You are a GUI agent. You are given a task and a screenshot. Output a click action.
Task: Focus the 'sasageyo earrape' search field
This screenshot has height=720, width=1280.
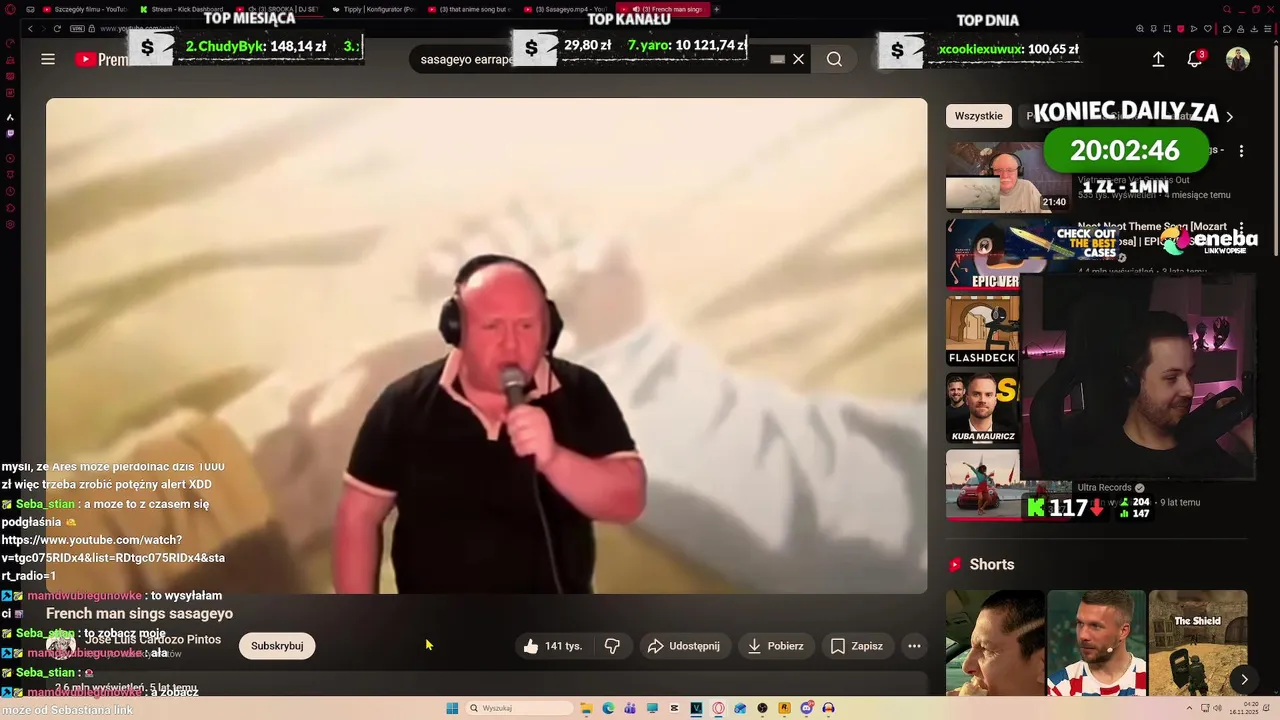(x=590, y=59)
